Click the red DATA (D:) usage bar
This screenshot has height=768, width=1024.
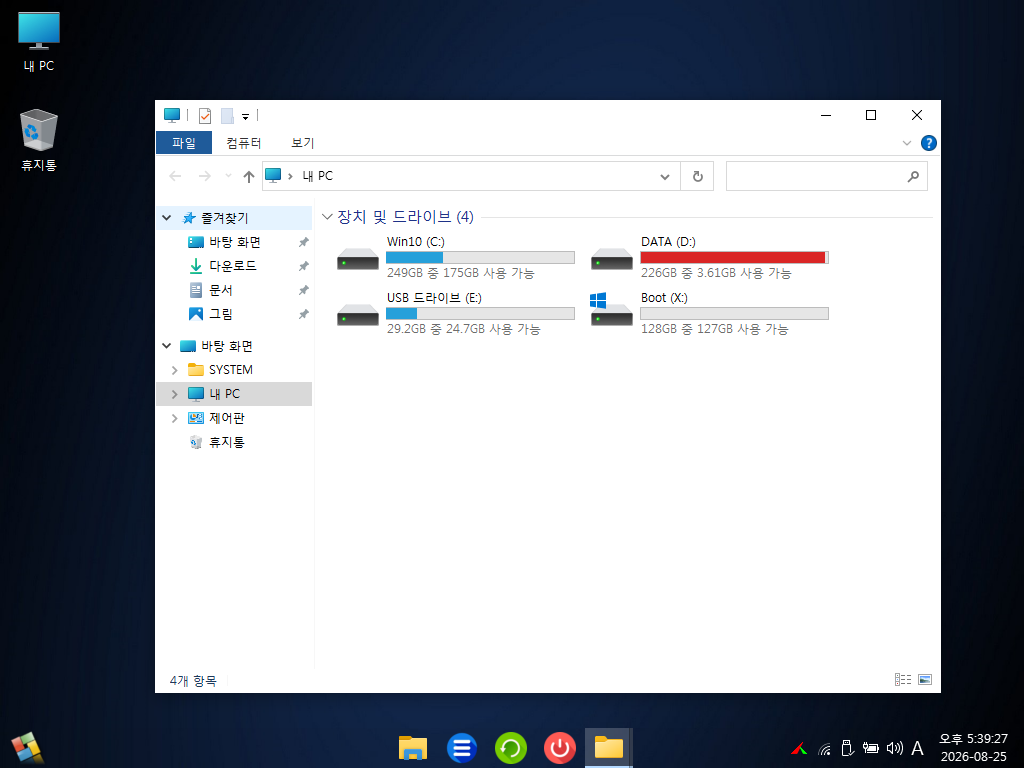(735, 257)
